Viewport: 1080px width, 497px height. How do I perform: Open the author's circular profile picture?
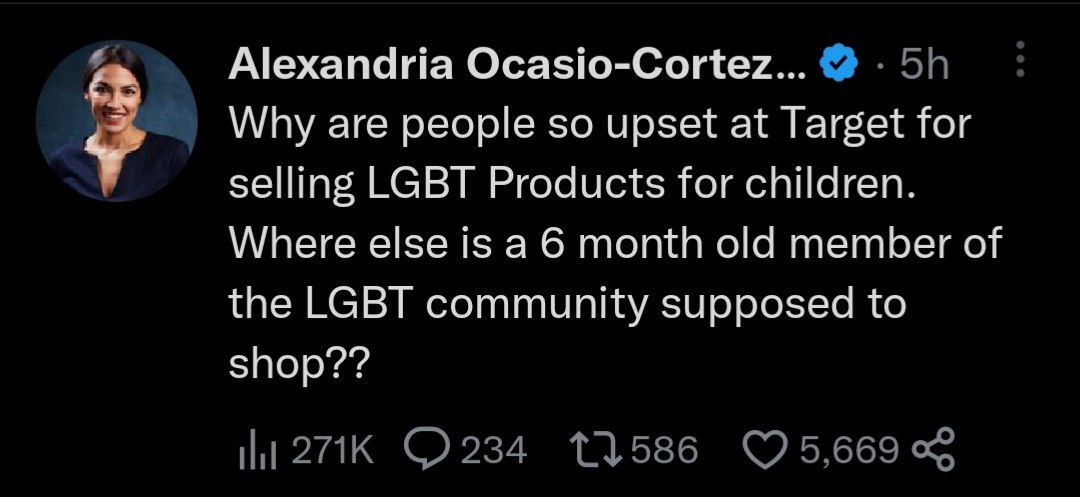(x=116, y=121)
